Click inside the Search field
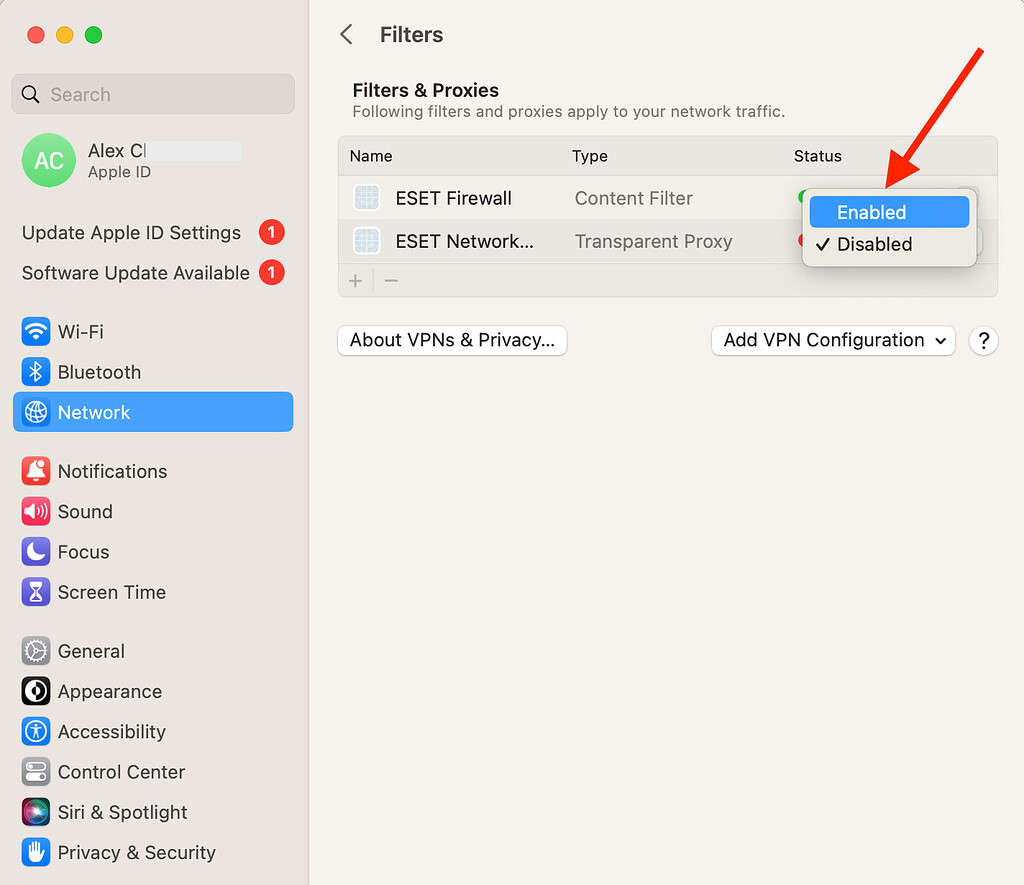The height and width of the screenshot is (885, 1024). click(152, 93)
